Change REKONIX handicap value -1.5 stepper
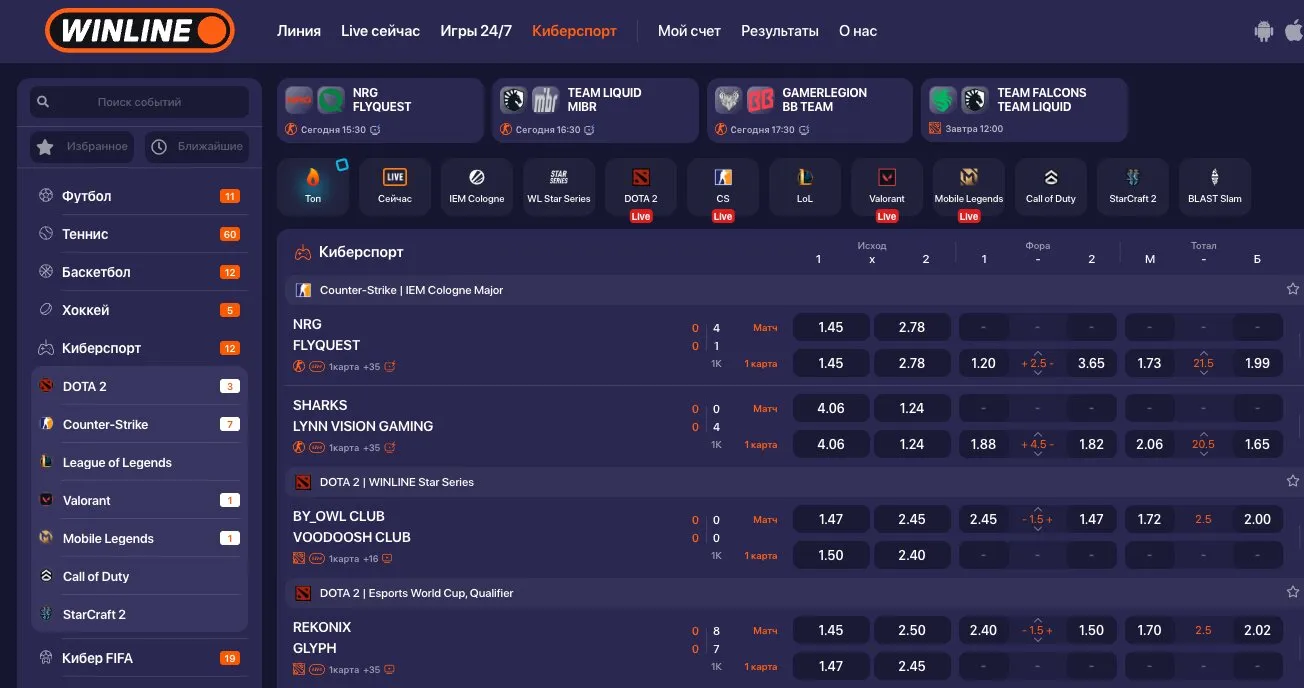This screenshot has width=1304, height=688. pyautogui.click(x=1037, y=630)
